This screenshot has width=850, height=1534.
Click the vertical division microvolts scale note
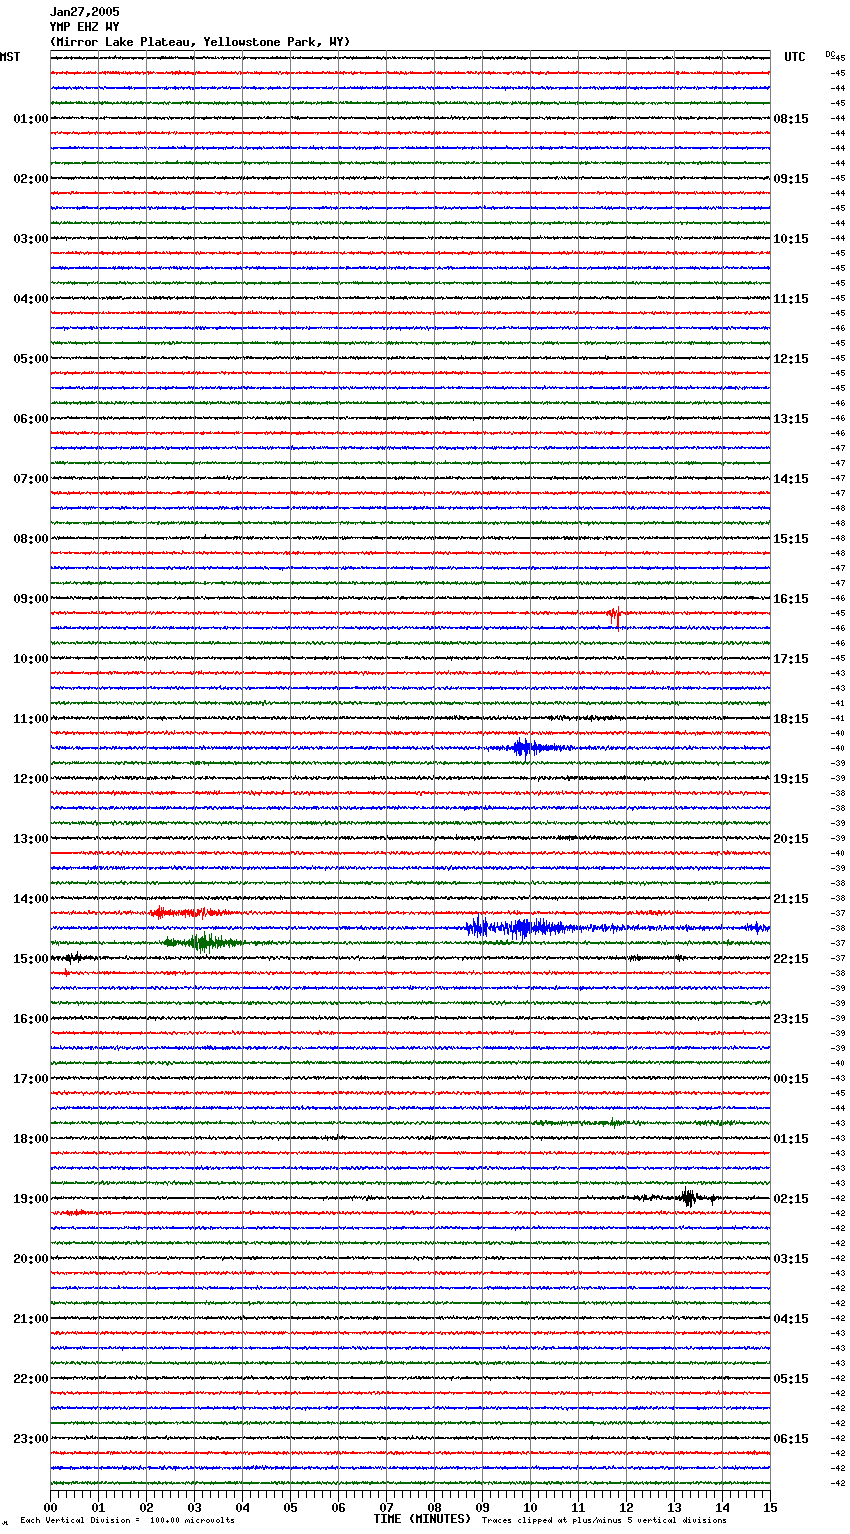[127, 1521]
